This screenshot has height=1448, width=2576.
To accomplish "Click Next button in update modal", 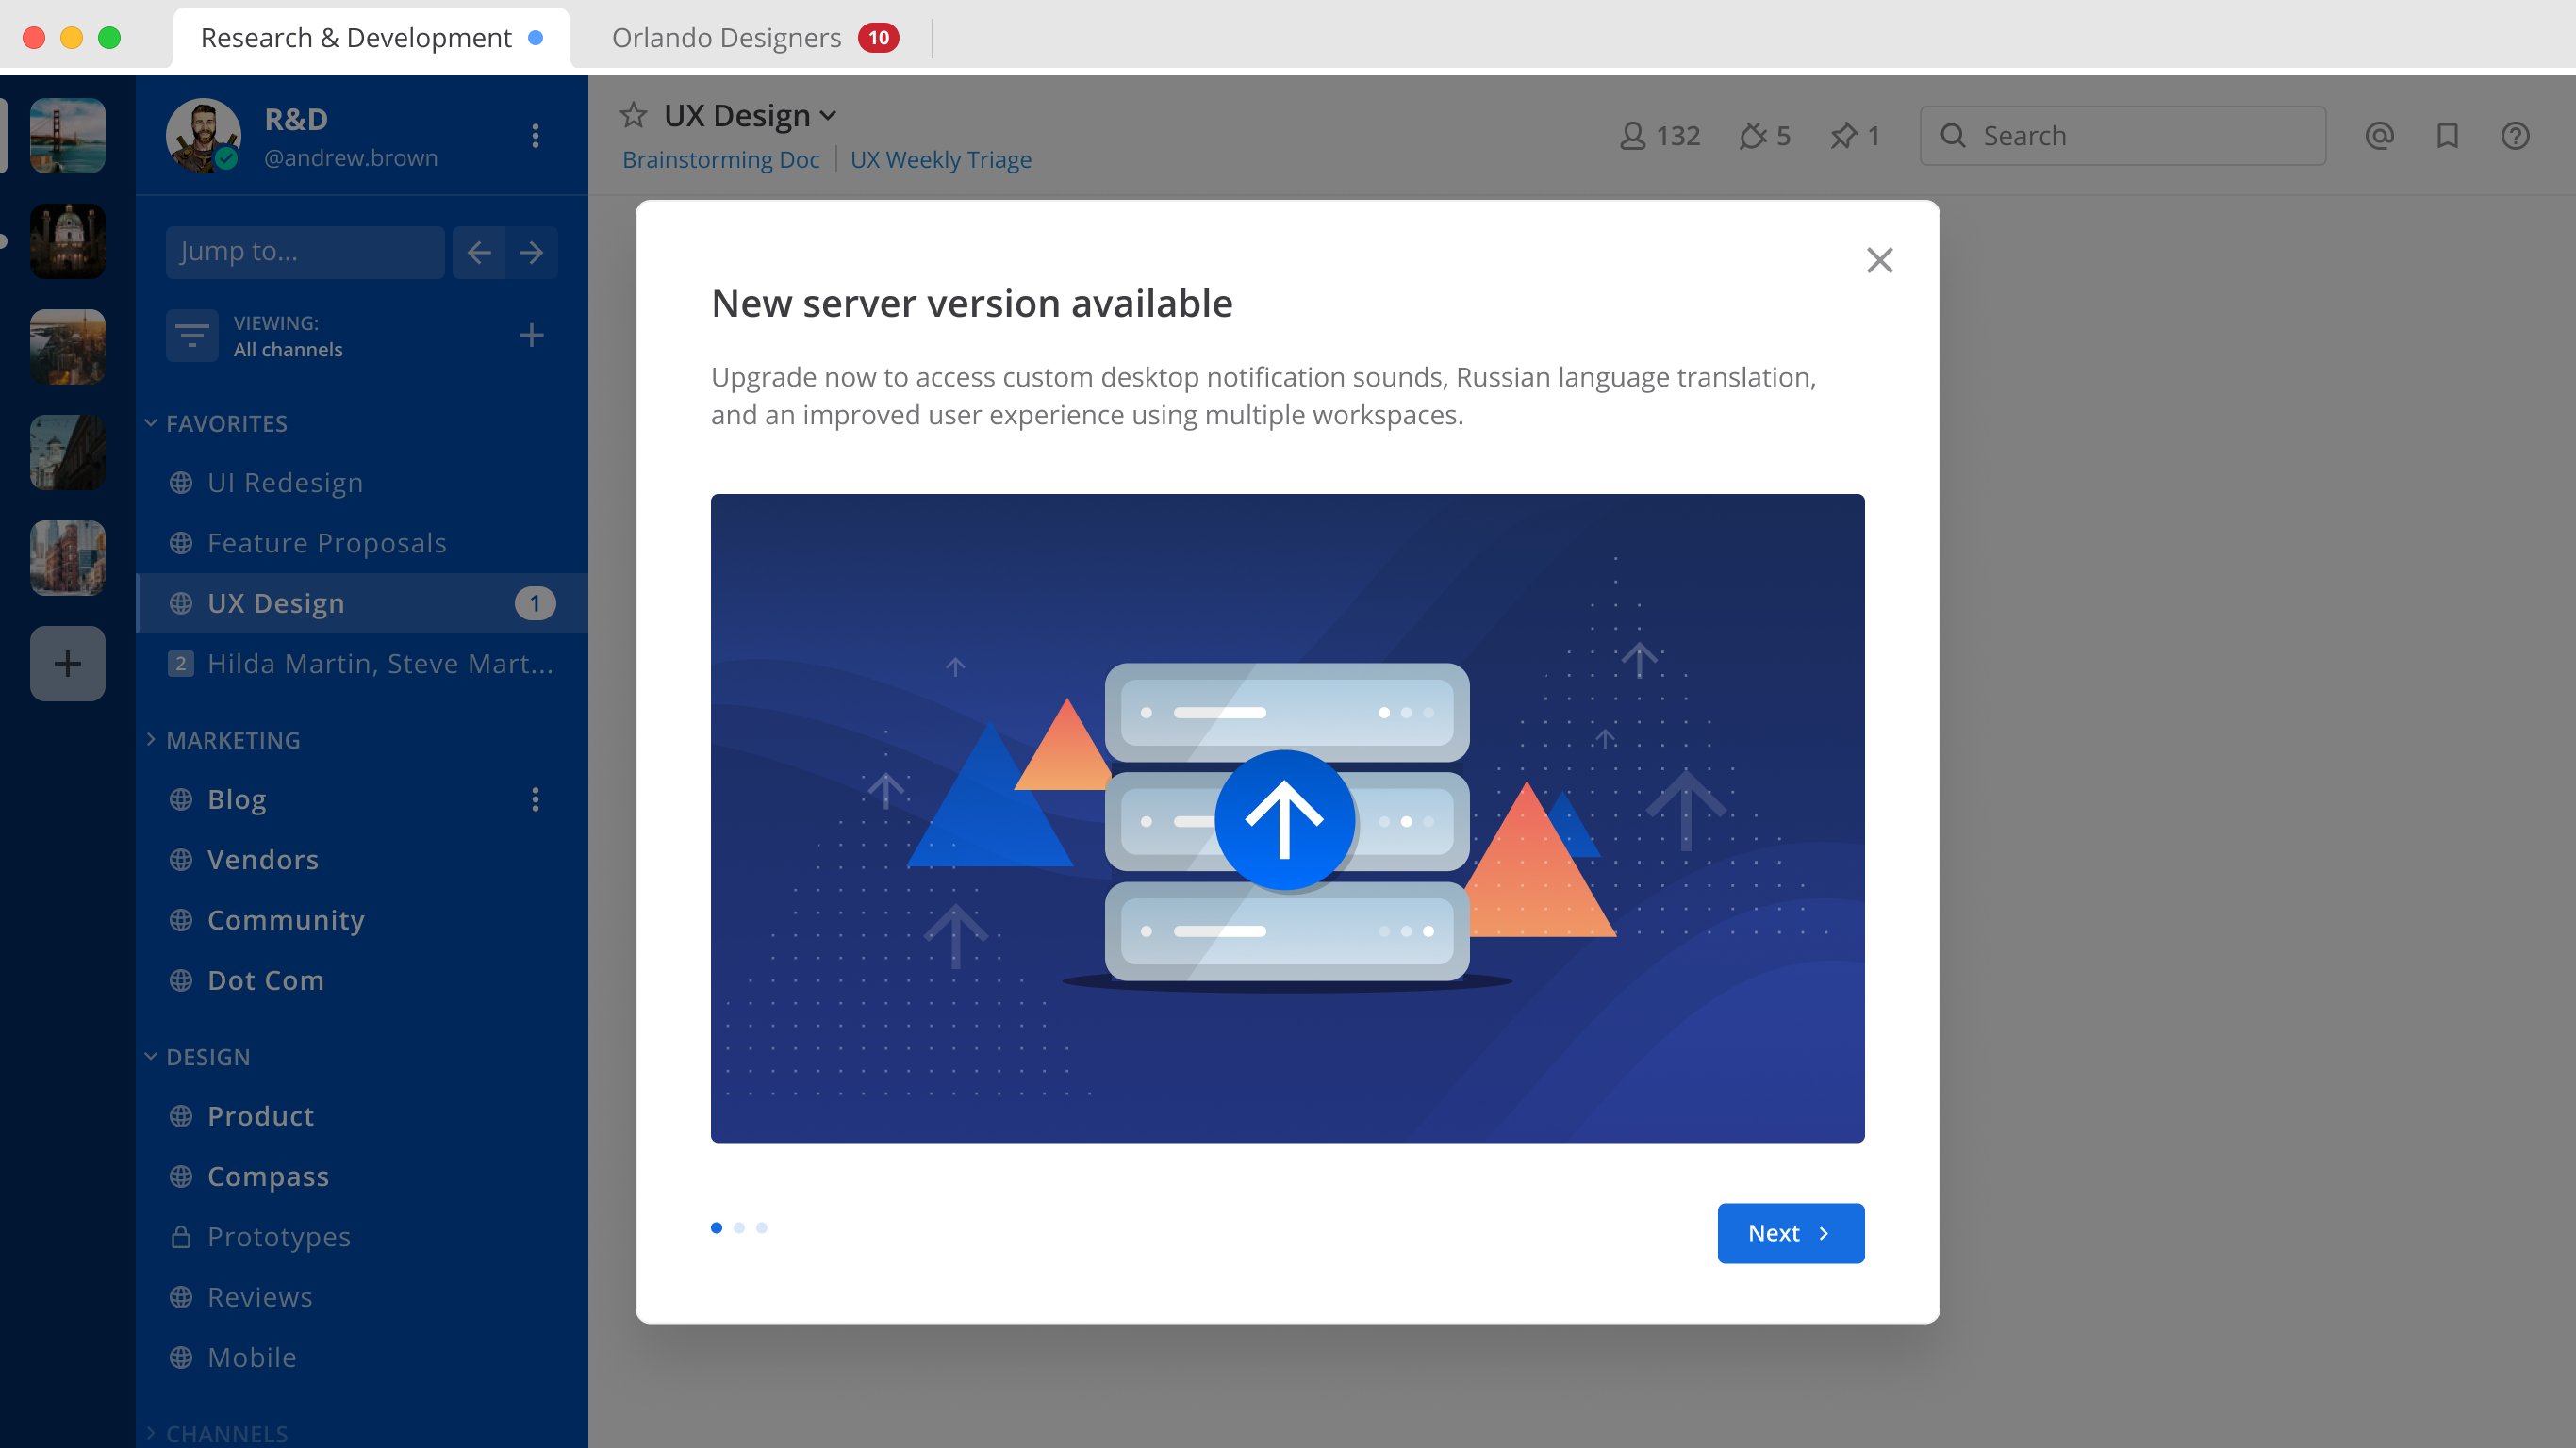I will click(1791, 1232).
